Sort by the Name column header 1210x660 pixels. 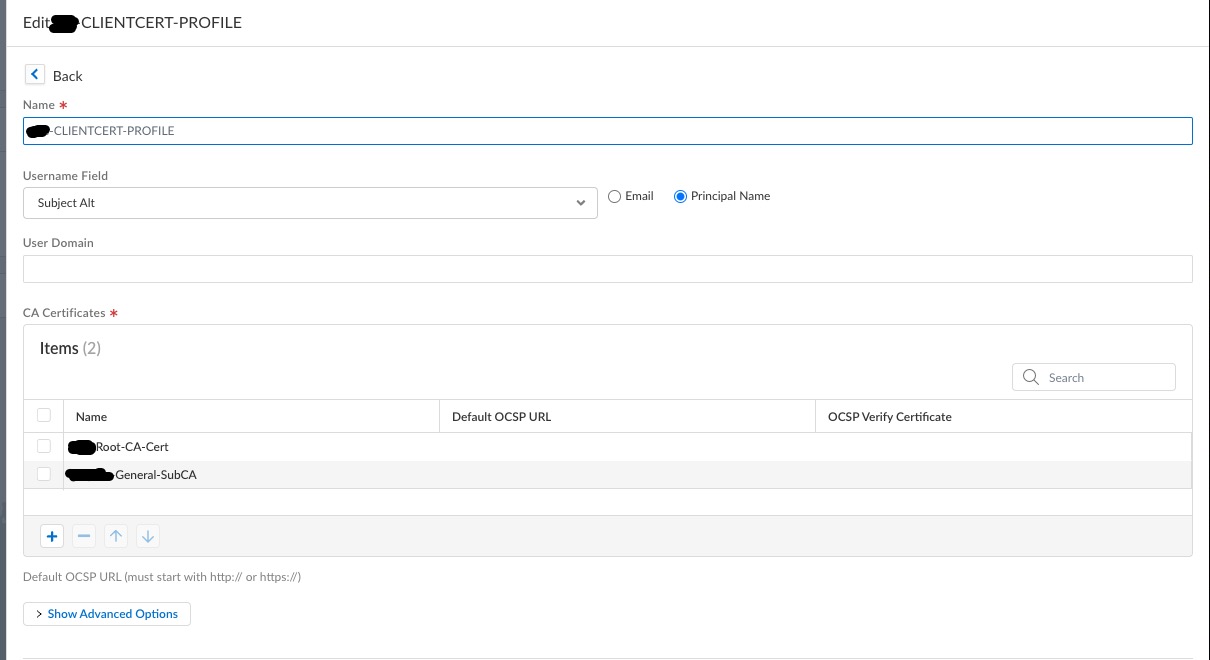pos(92,417)
